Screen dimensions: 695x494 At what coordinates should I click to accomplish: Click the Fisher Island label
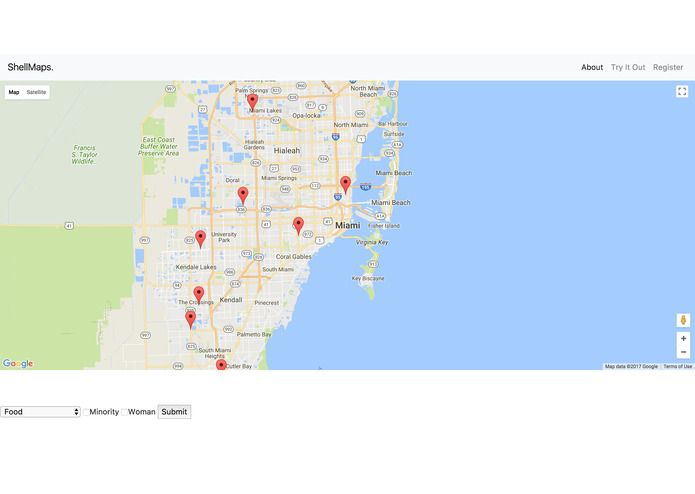coord(384,226)
